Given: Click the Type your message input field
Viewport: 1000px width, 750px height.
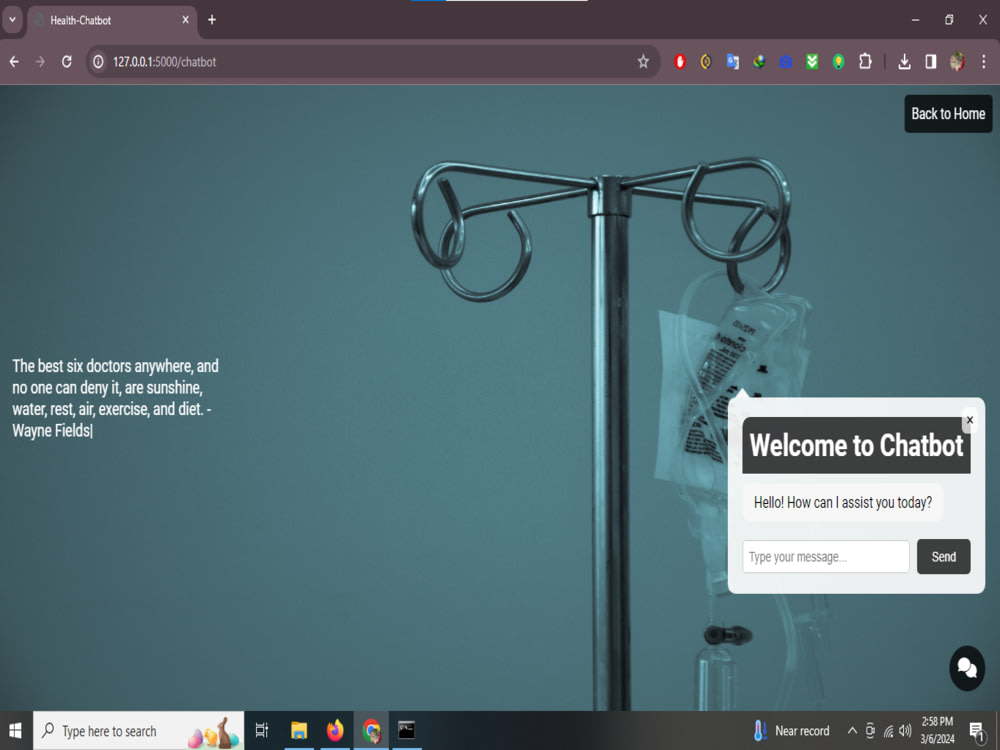Looking at the screenshot, I should click(x=825, y=556).
